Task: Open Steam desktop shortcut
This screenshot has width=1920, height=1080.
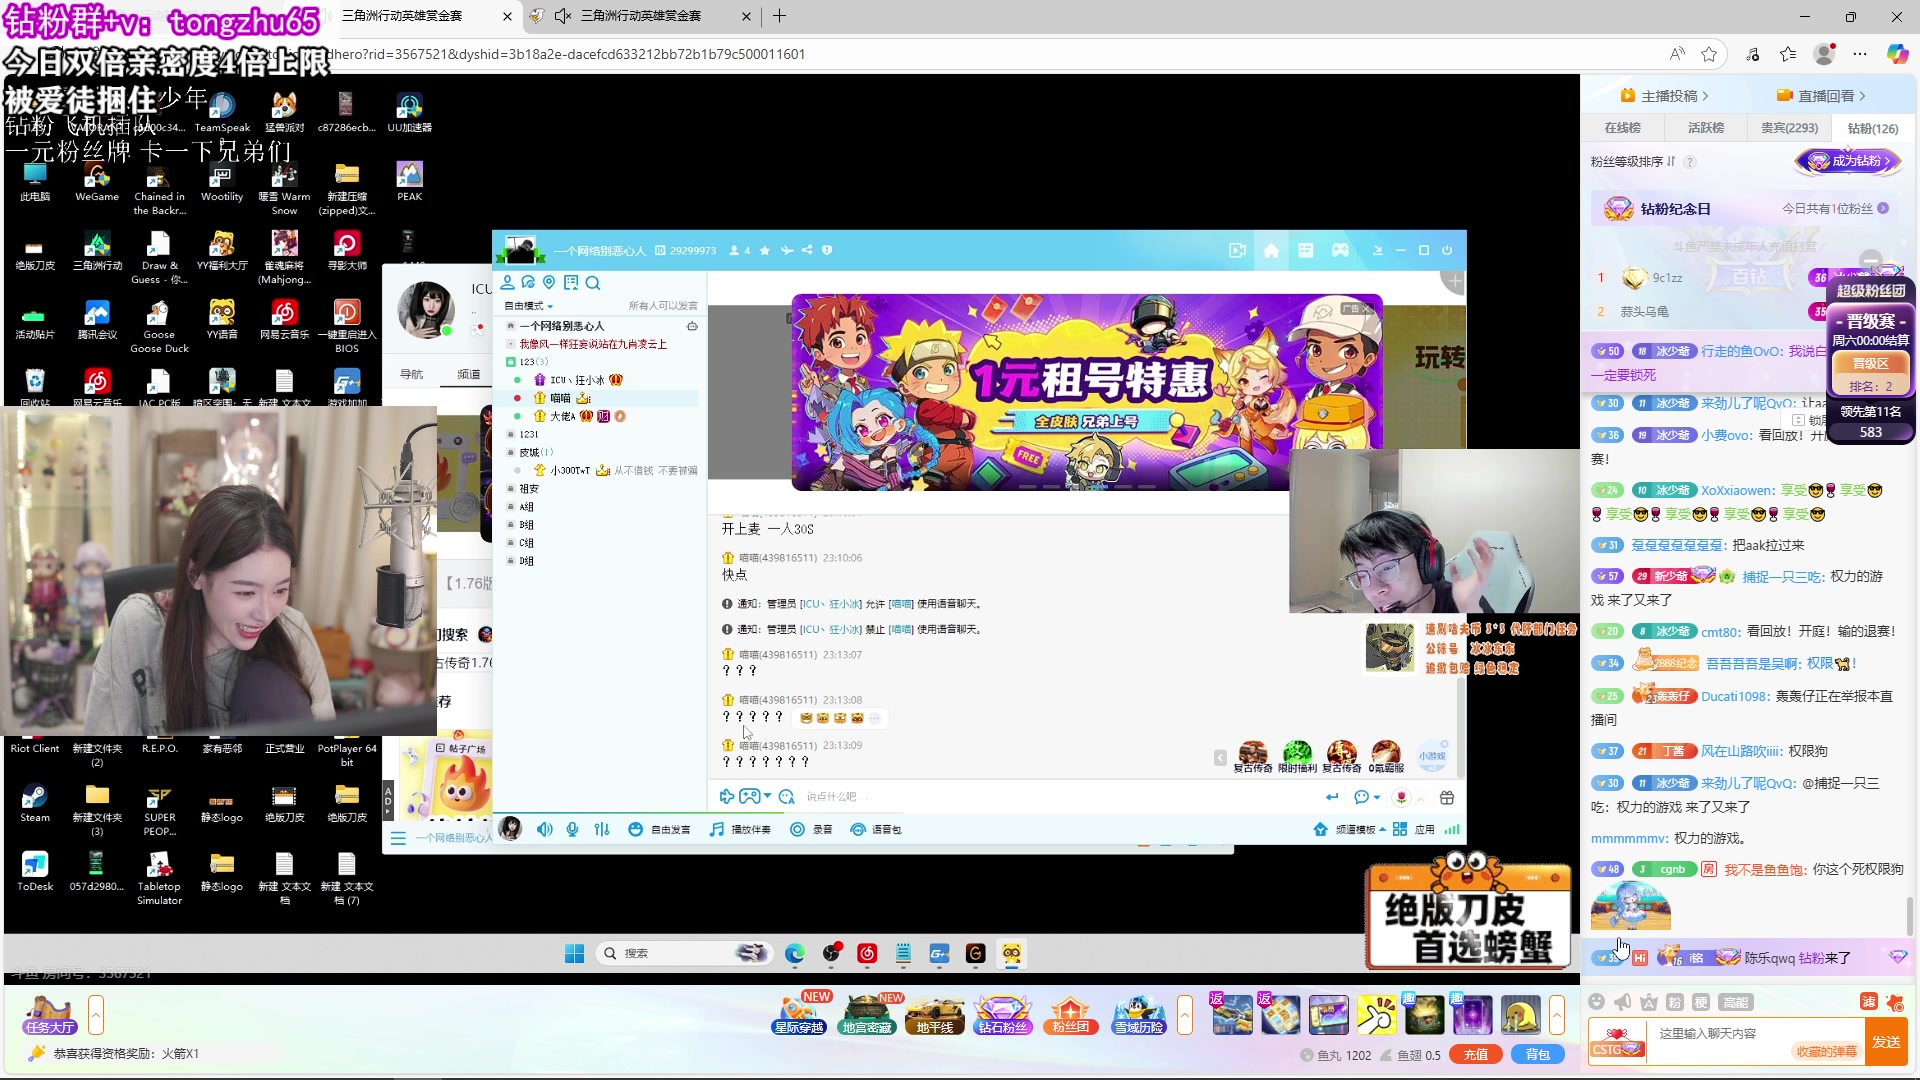Action: point(35,804)
